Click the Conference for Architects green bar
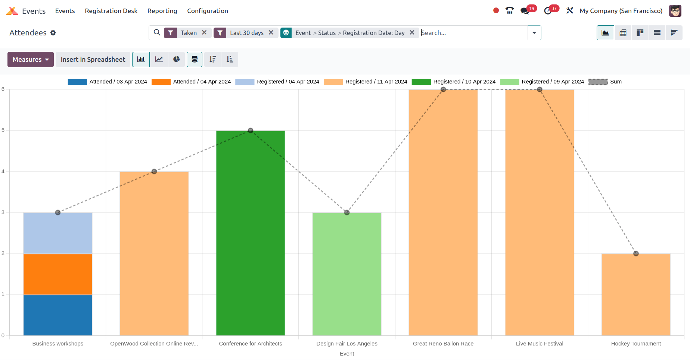Screen dimensions: 690x360 click(250, 233)
